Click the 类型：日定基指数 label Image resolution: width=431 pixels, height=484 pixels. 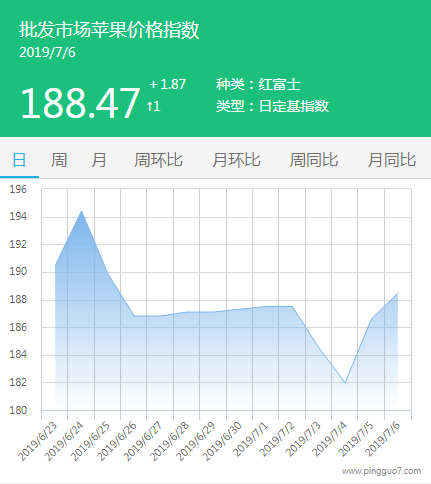272,106
